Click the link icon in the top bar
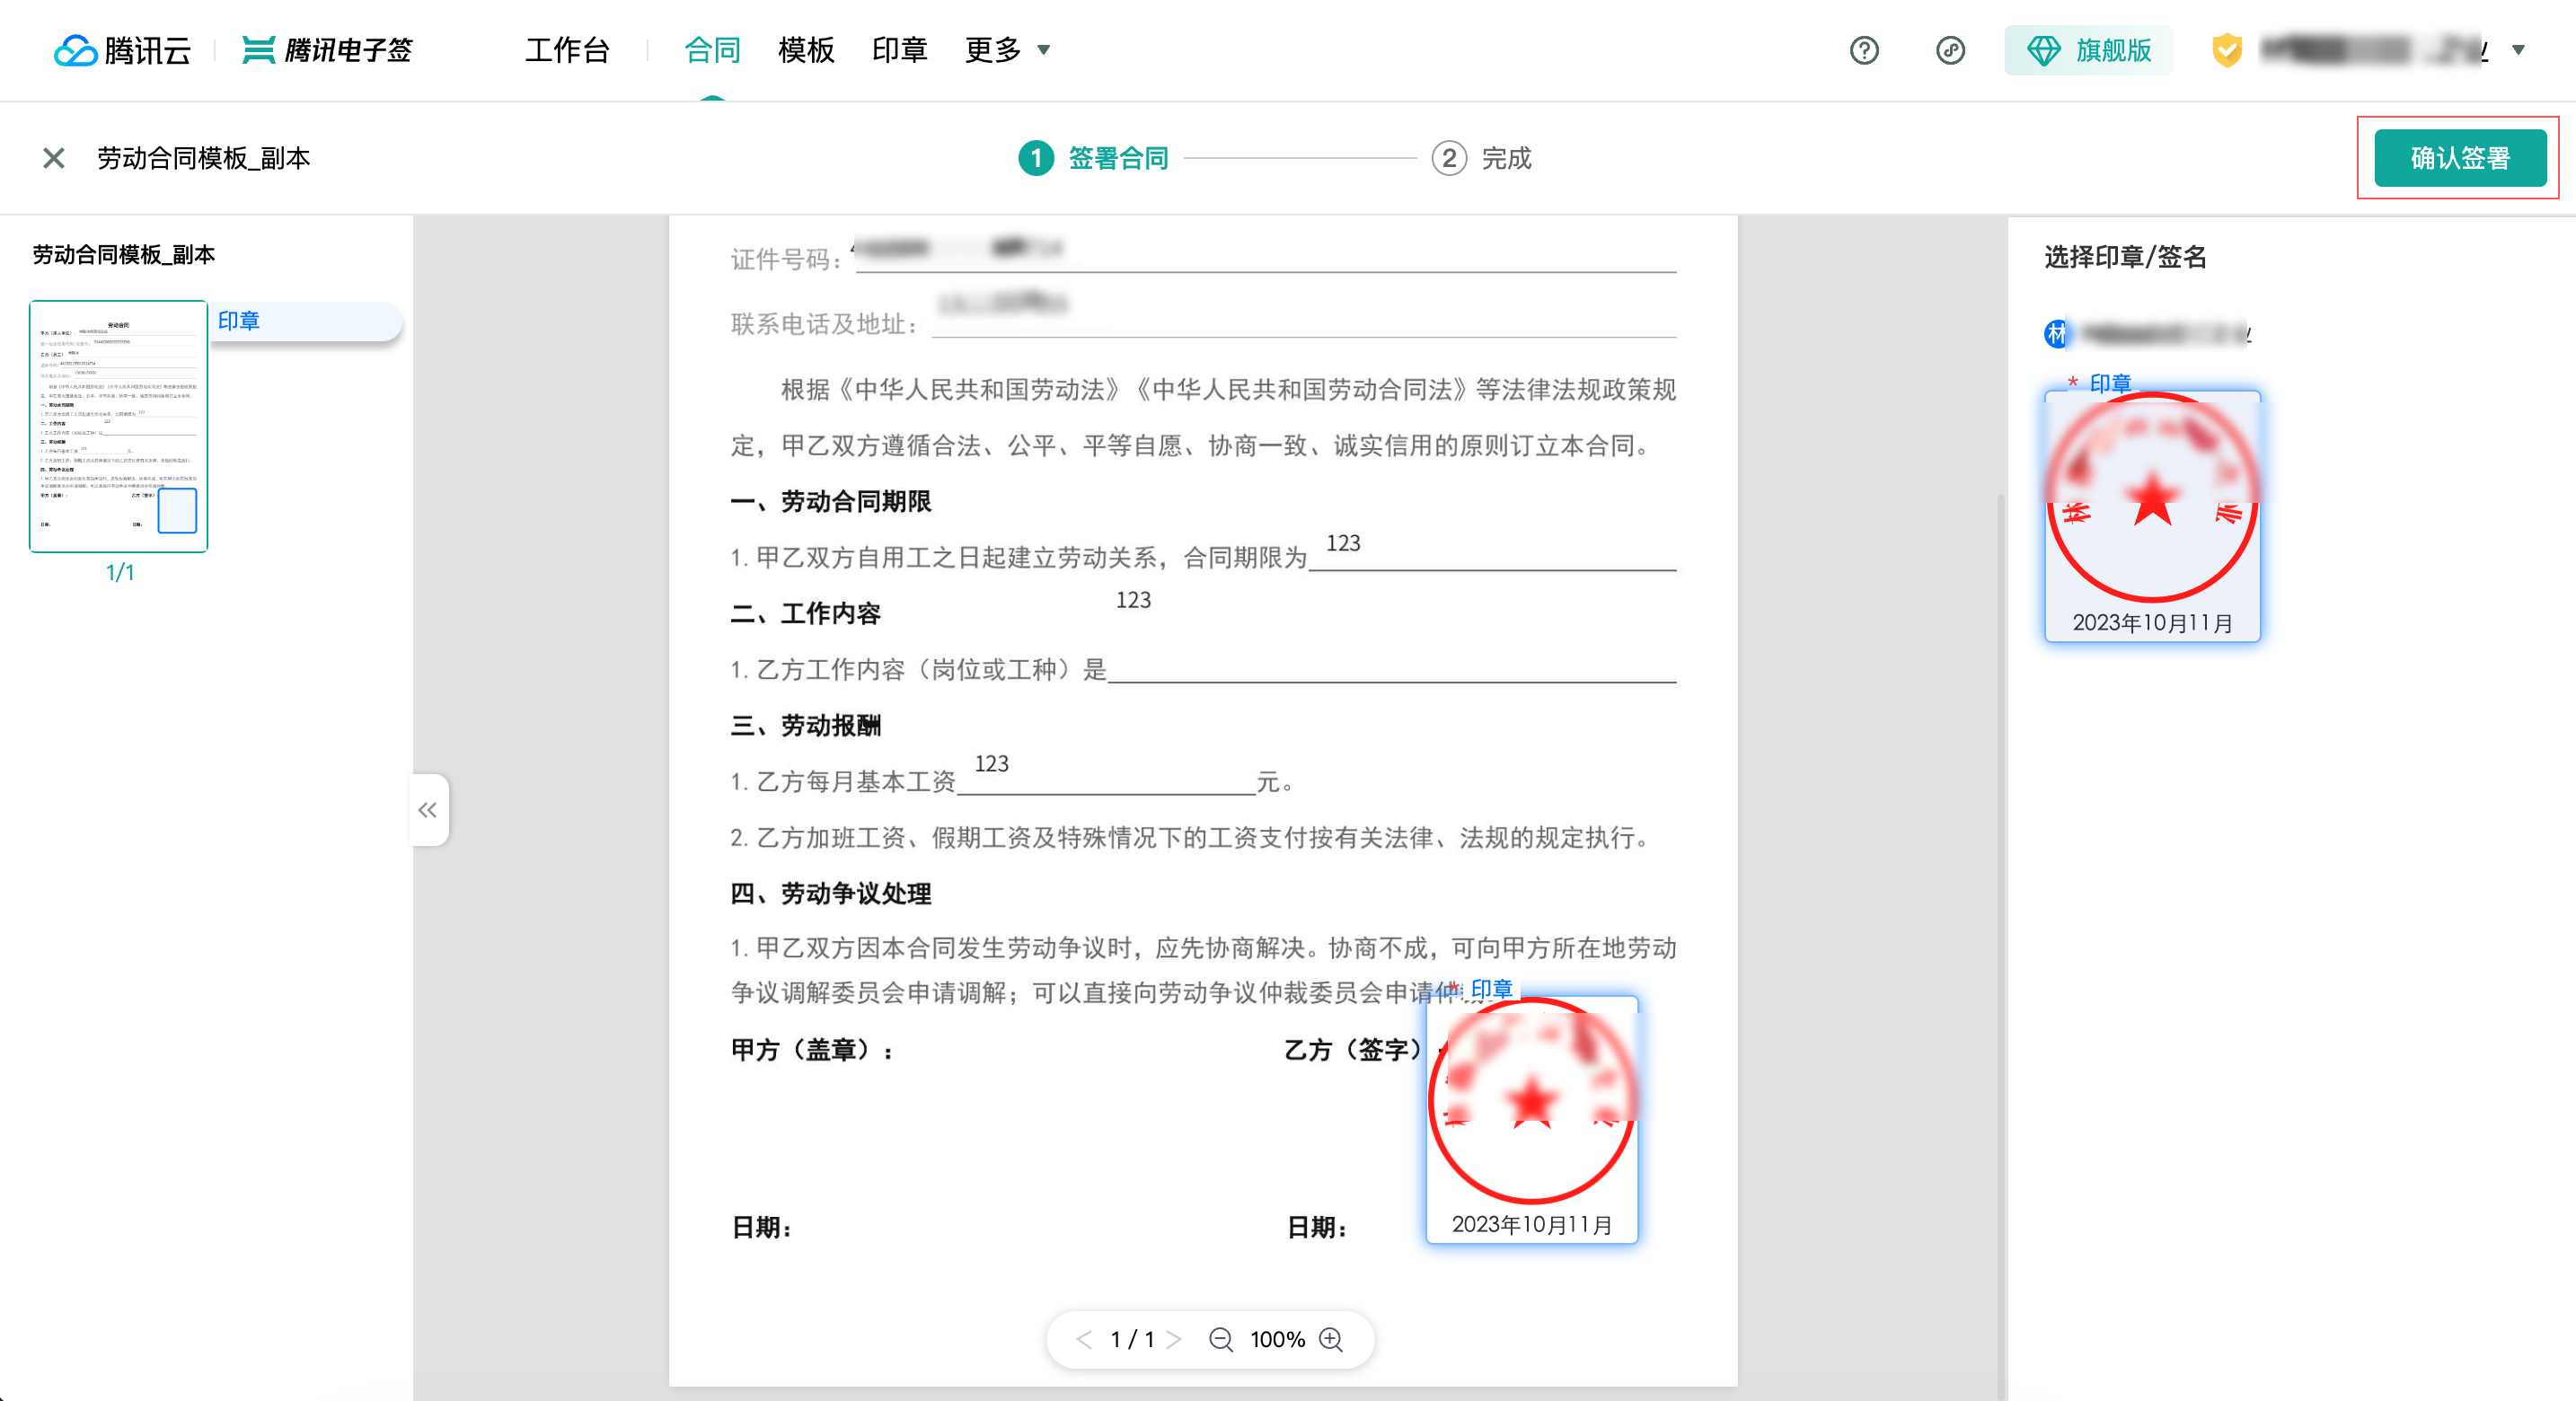The width and height of the screenshot is (2576, 1401). click(1950, 50)
